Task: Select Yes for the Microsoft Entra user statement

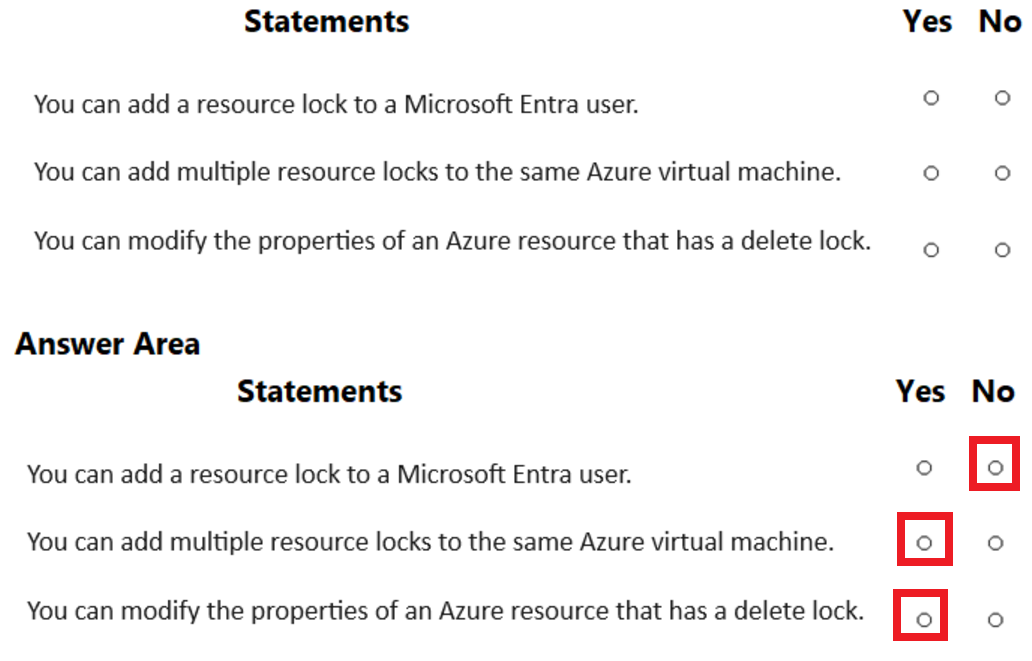Action: (930, 99)
